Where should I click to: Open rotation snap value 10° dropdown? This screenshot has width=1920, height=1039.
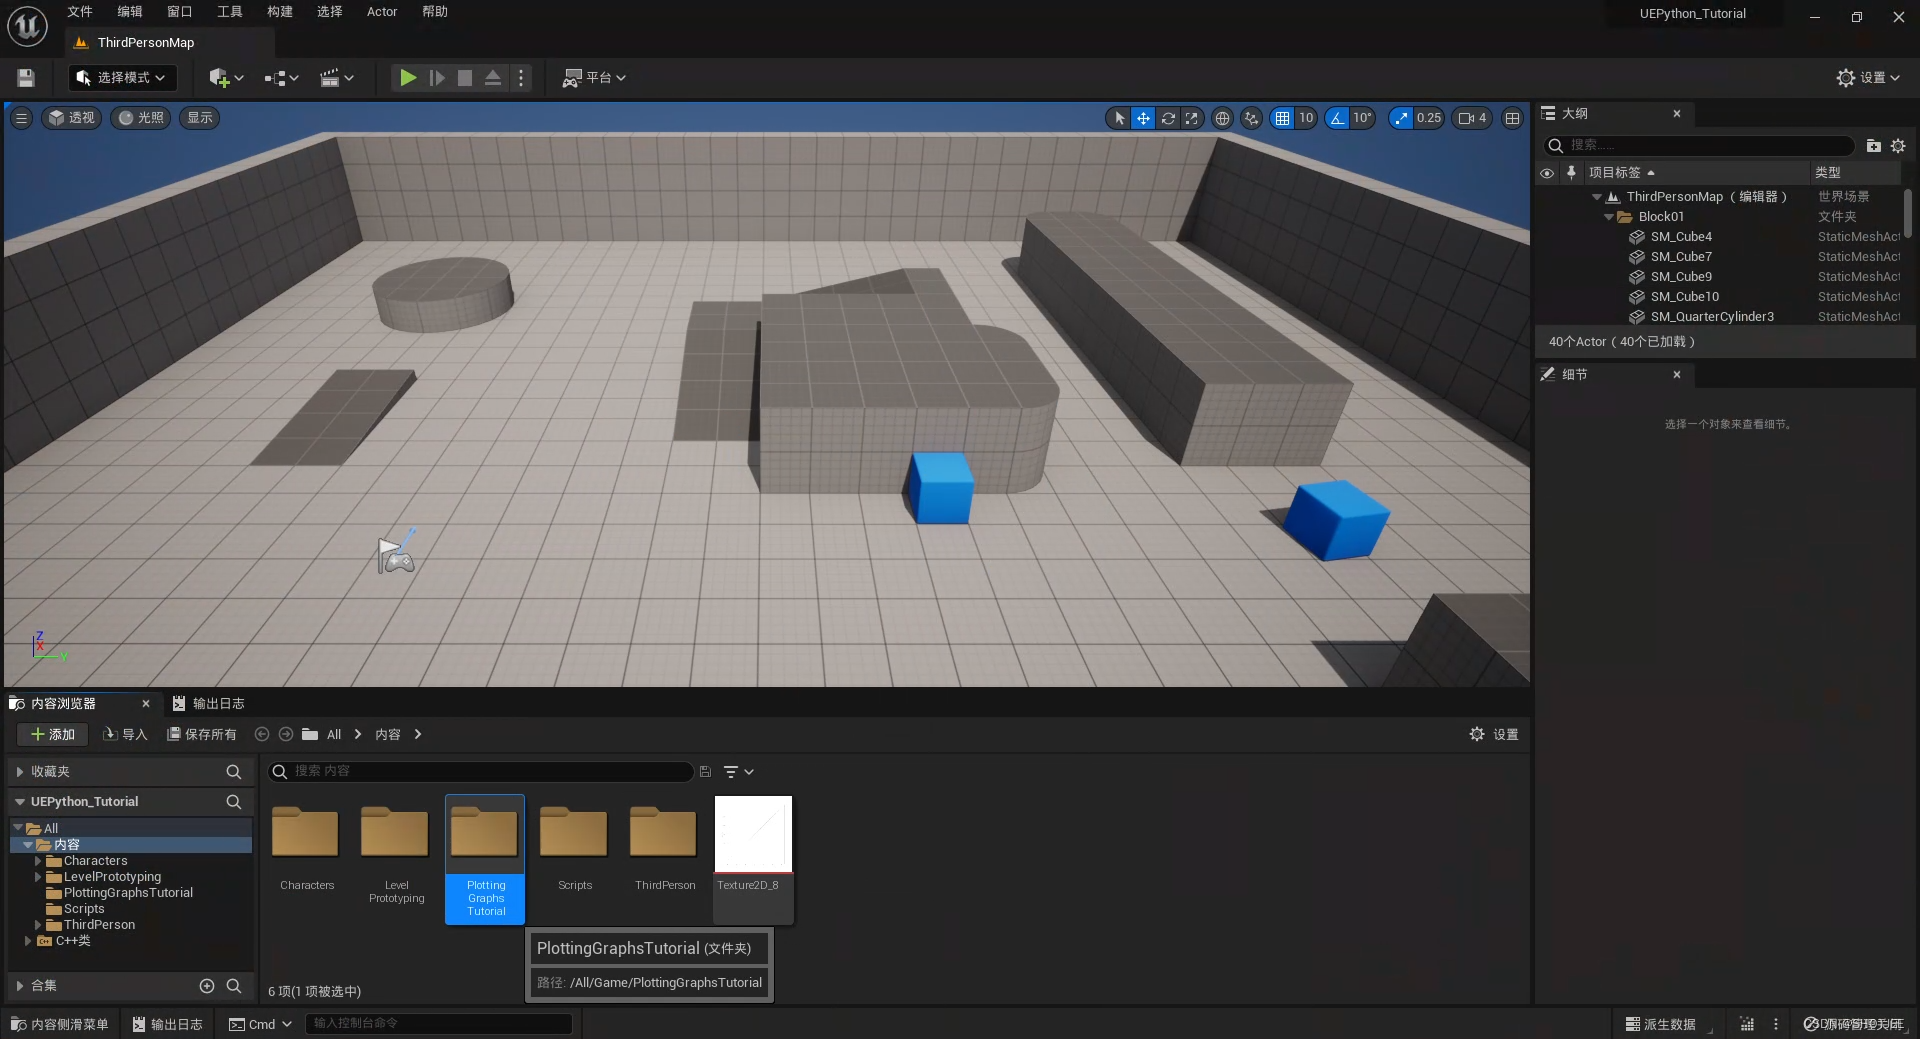point(1362,118)
